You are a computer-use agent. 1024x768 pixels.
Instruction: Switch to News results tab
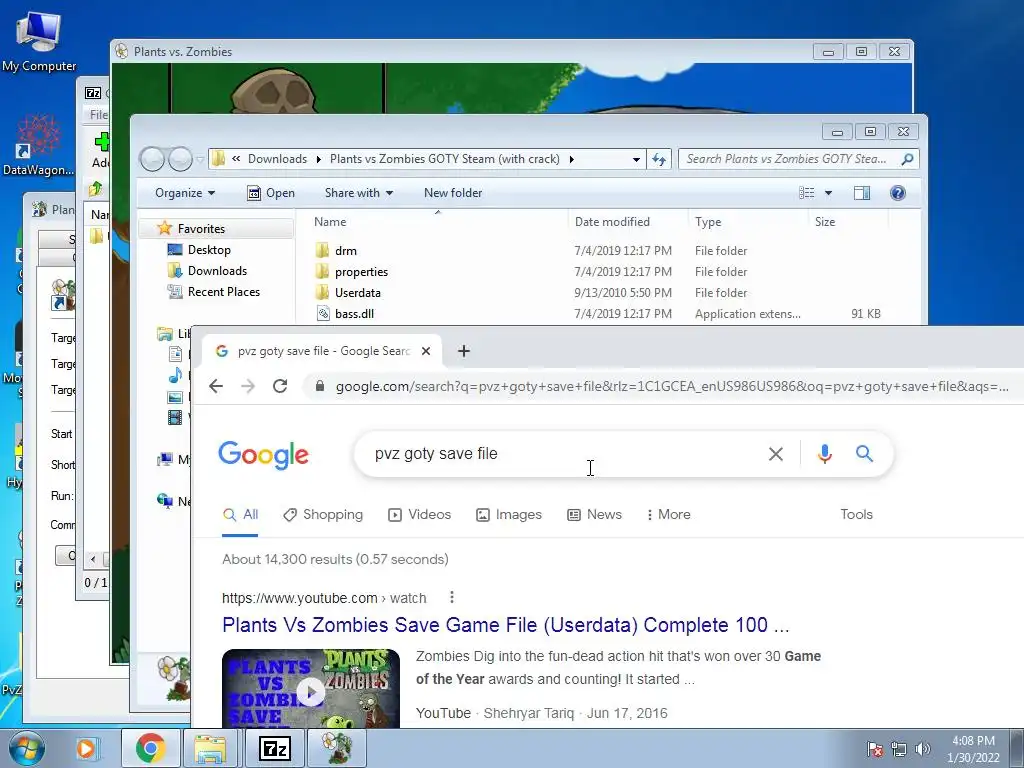[x=594, y=515]
